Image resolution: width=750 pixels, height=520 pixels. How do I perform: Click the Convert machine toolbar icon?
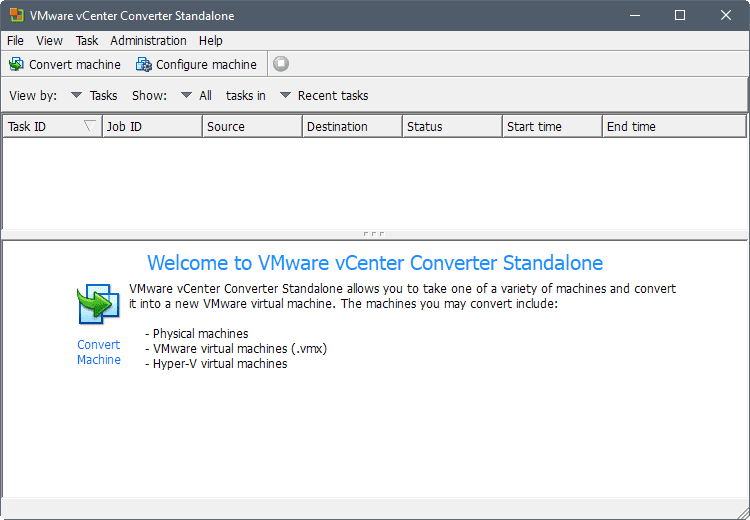coord(16,64)
